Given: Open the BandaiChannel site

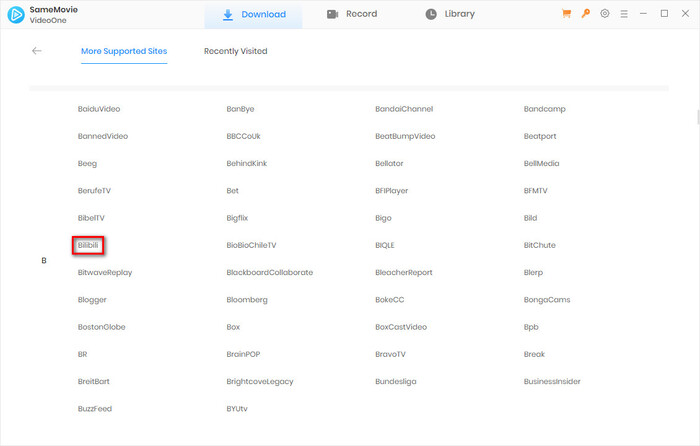Looking at the screenshot, I should click(x=404, y=109).
